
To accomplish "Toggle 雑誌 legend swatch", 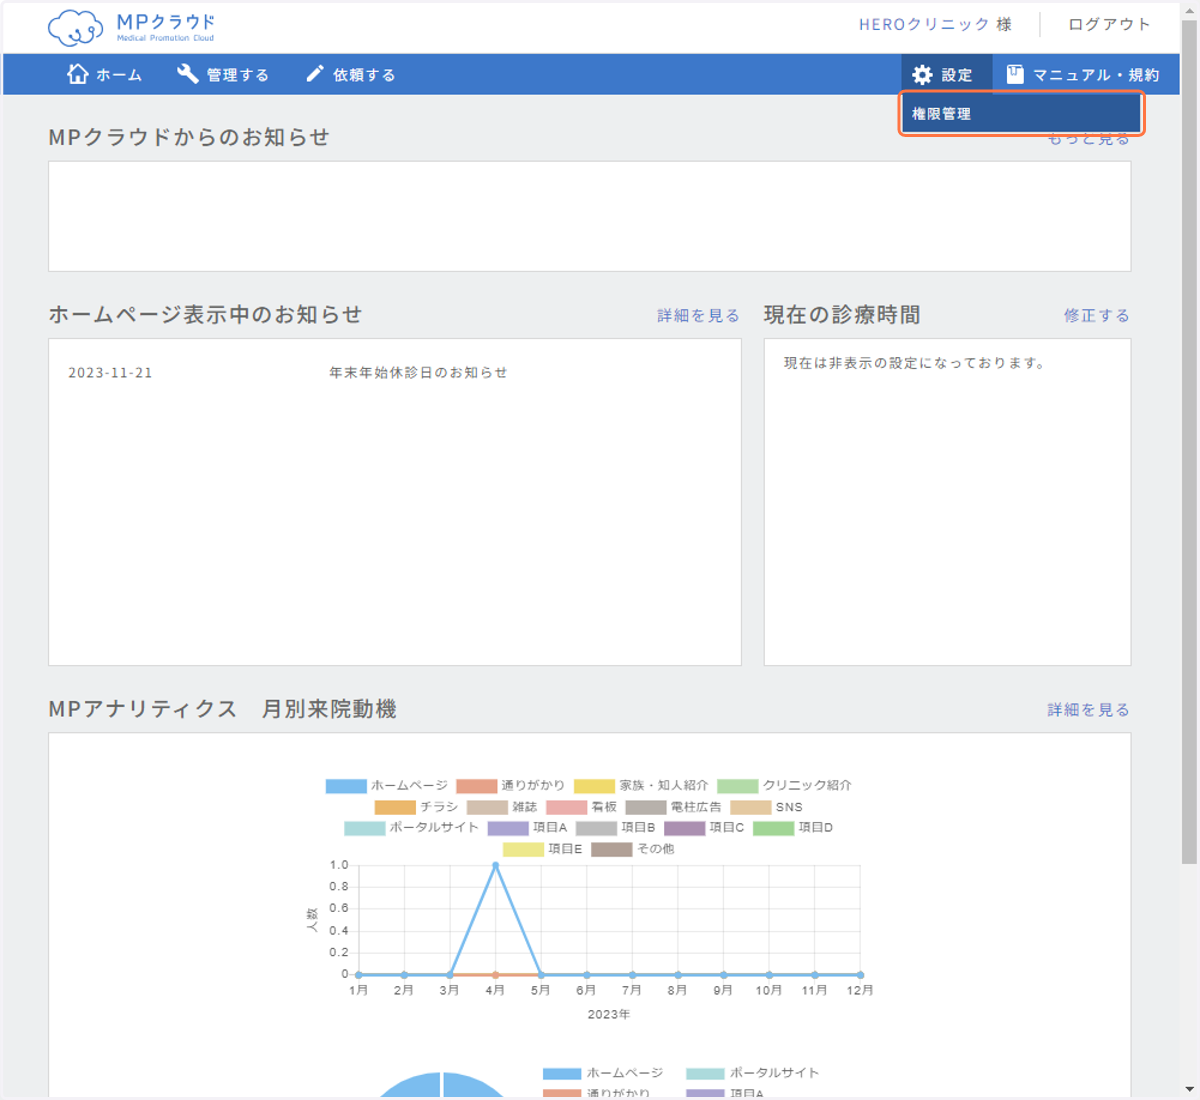I will click(x=487, y=807).
